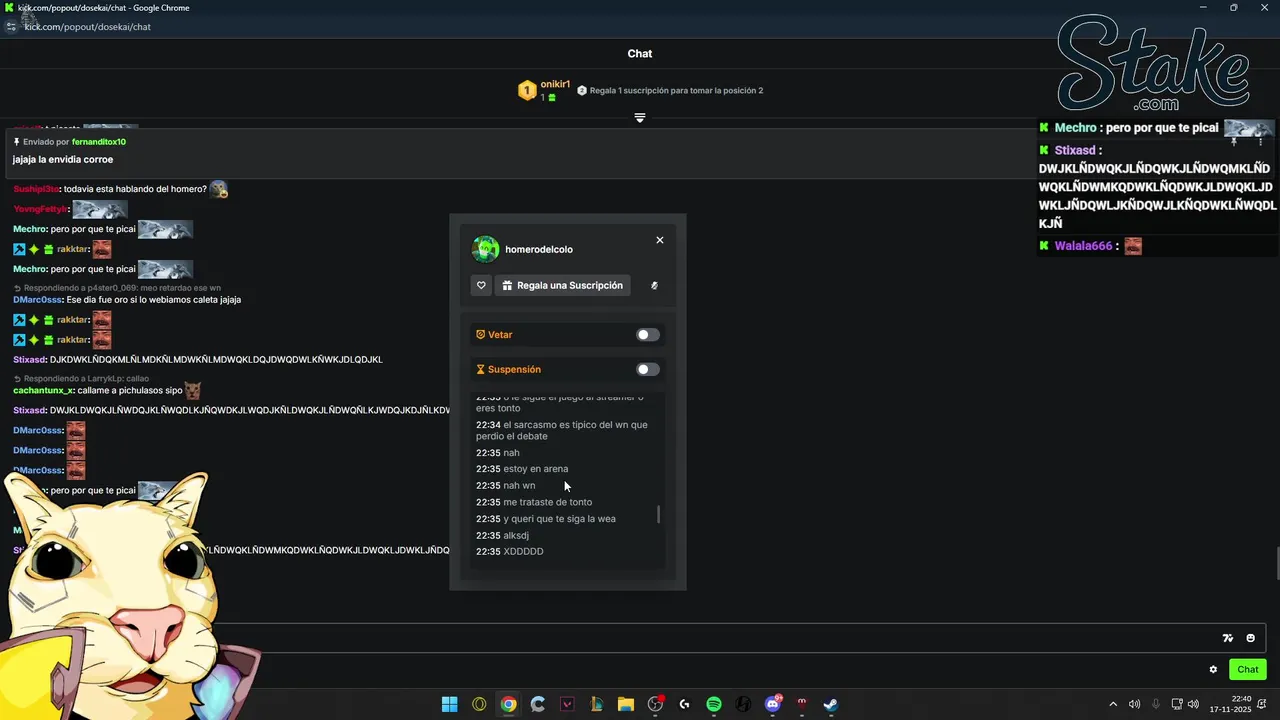Click the heart follow icon on homerodelcolo card
The width and height of the screenshot is (1280, 720).
pos(481,286)
